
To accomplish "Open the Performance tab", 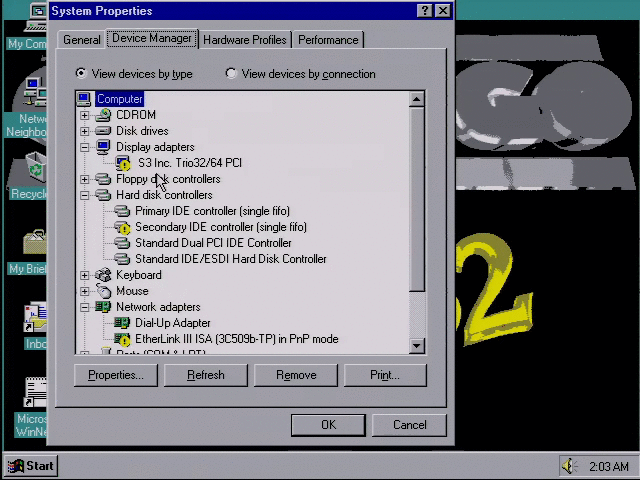I will point(328,40).
